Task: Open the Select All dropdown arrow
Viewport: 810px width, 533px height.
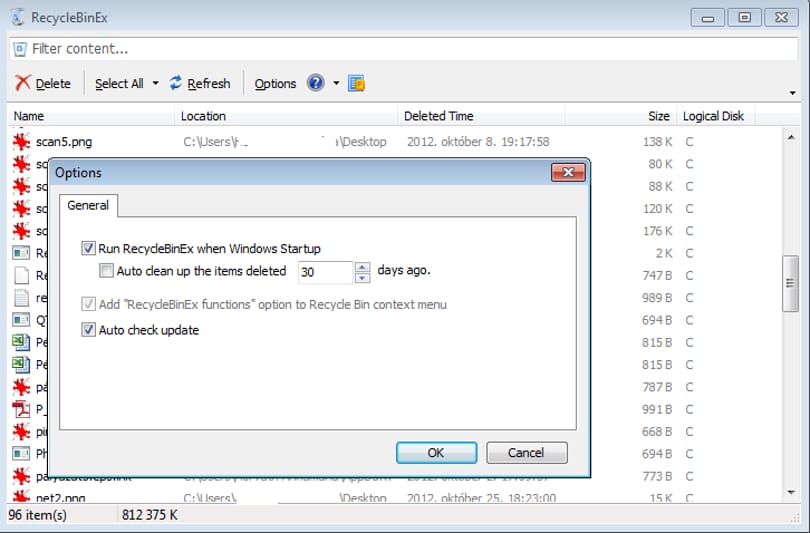Action: [155, 83]
